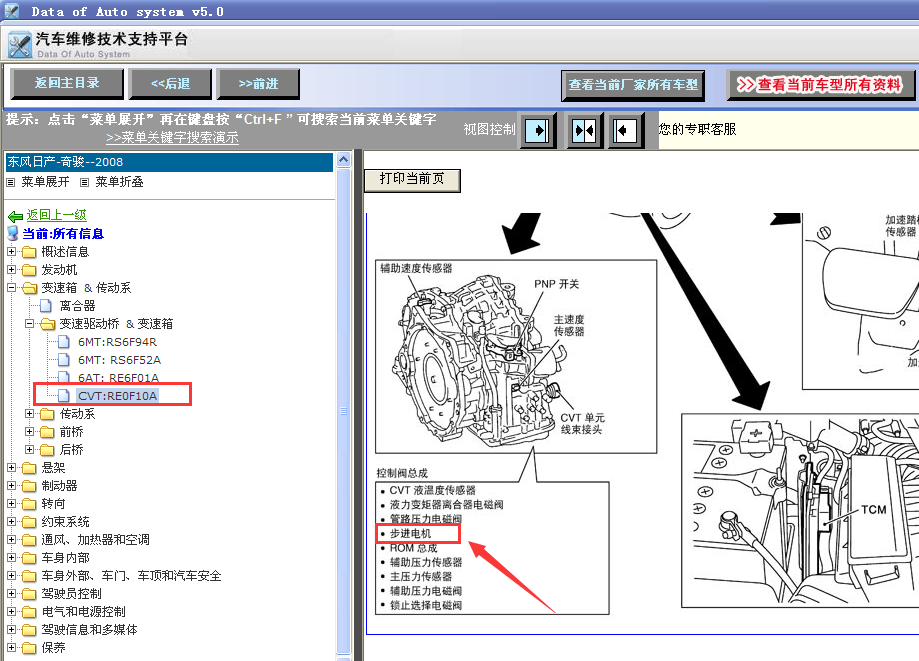The width and height of the screenshot is (919, 661).
Task: Go forward with >>前进 button
Action: [x=258, y=84]
